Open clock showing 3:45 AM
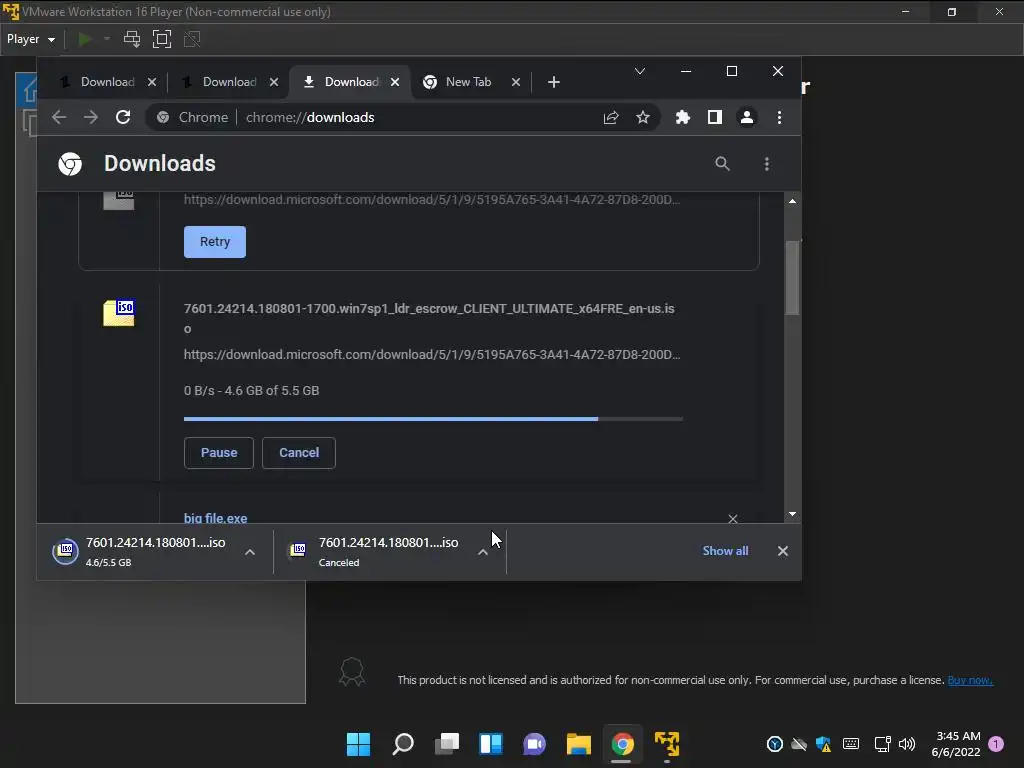Screen dimensions: 1024x768 pos(957,744)
